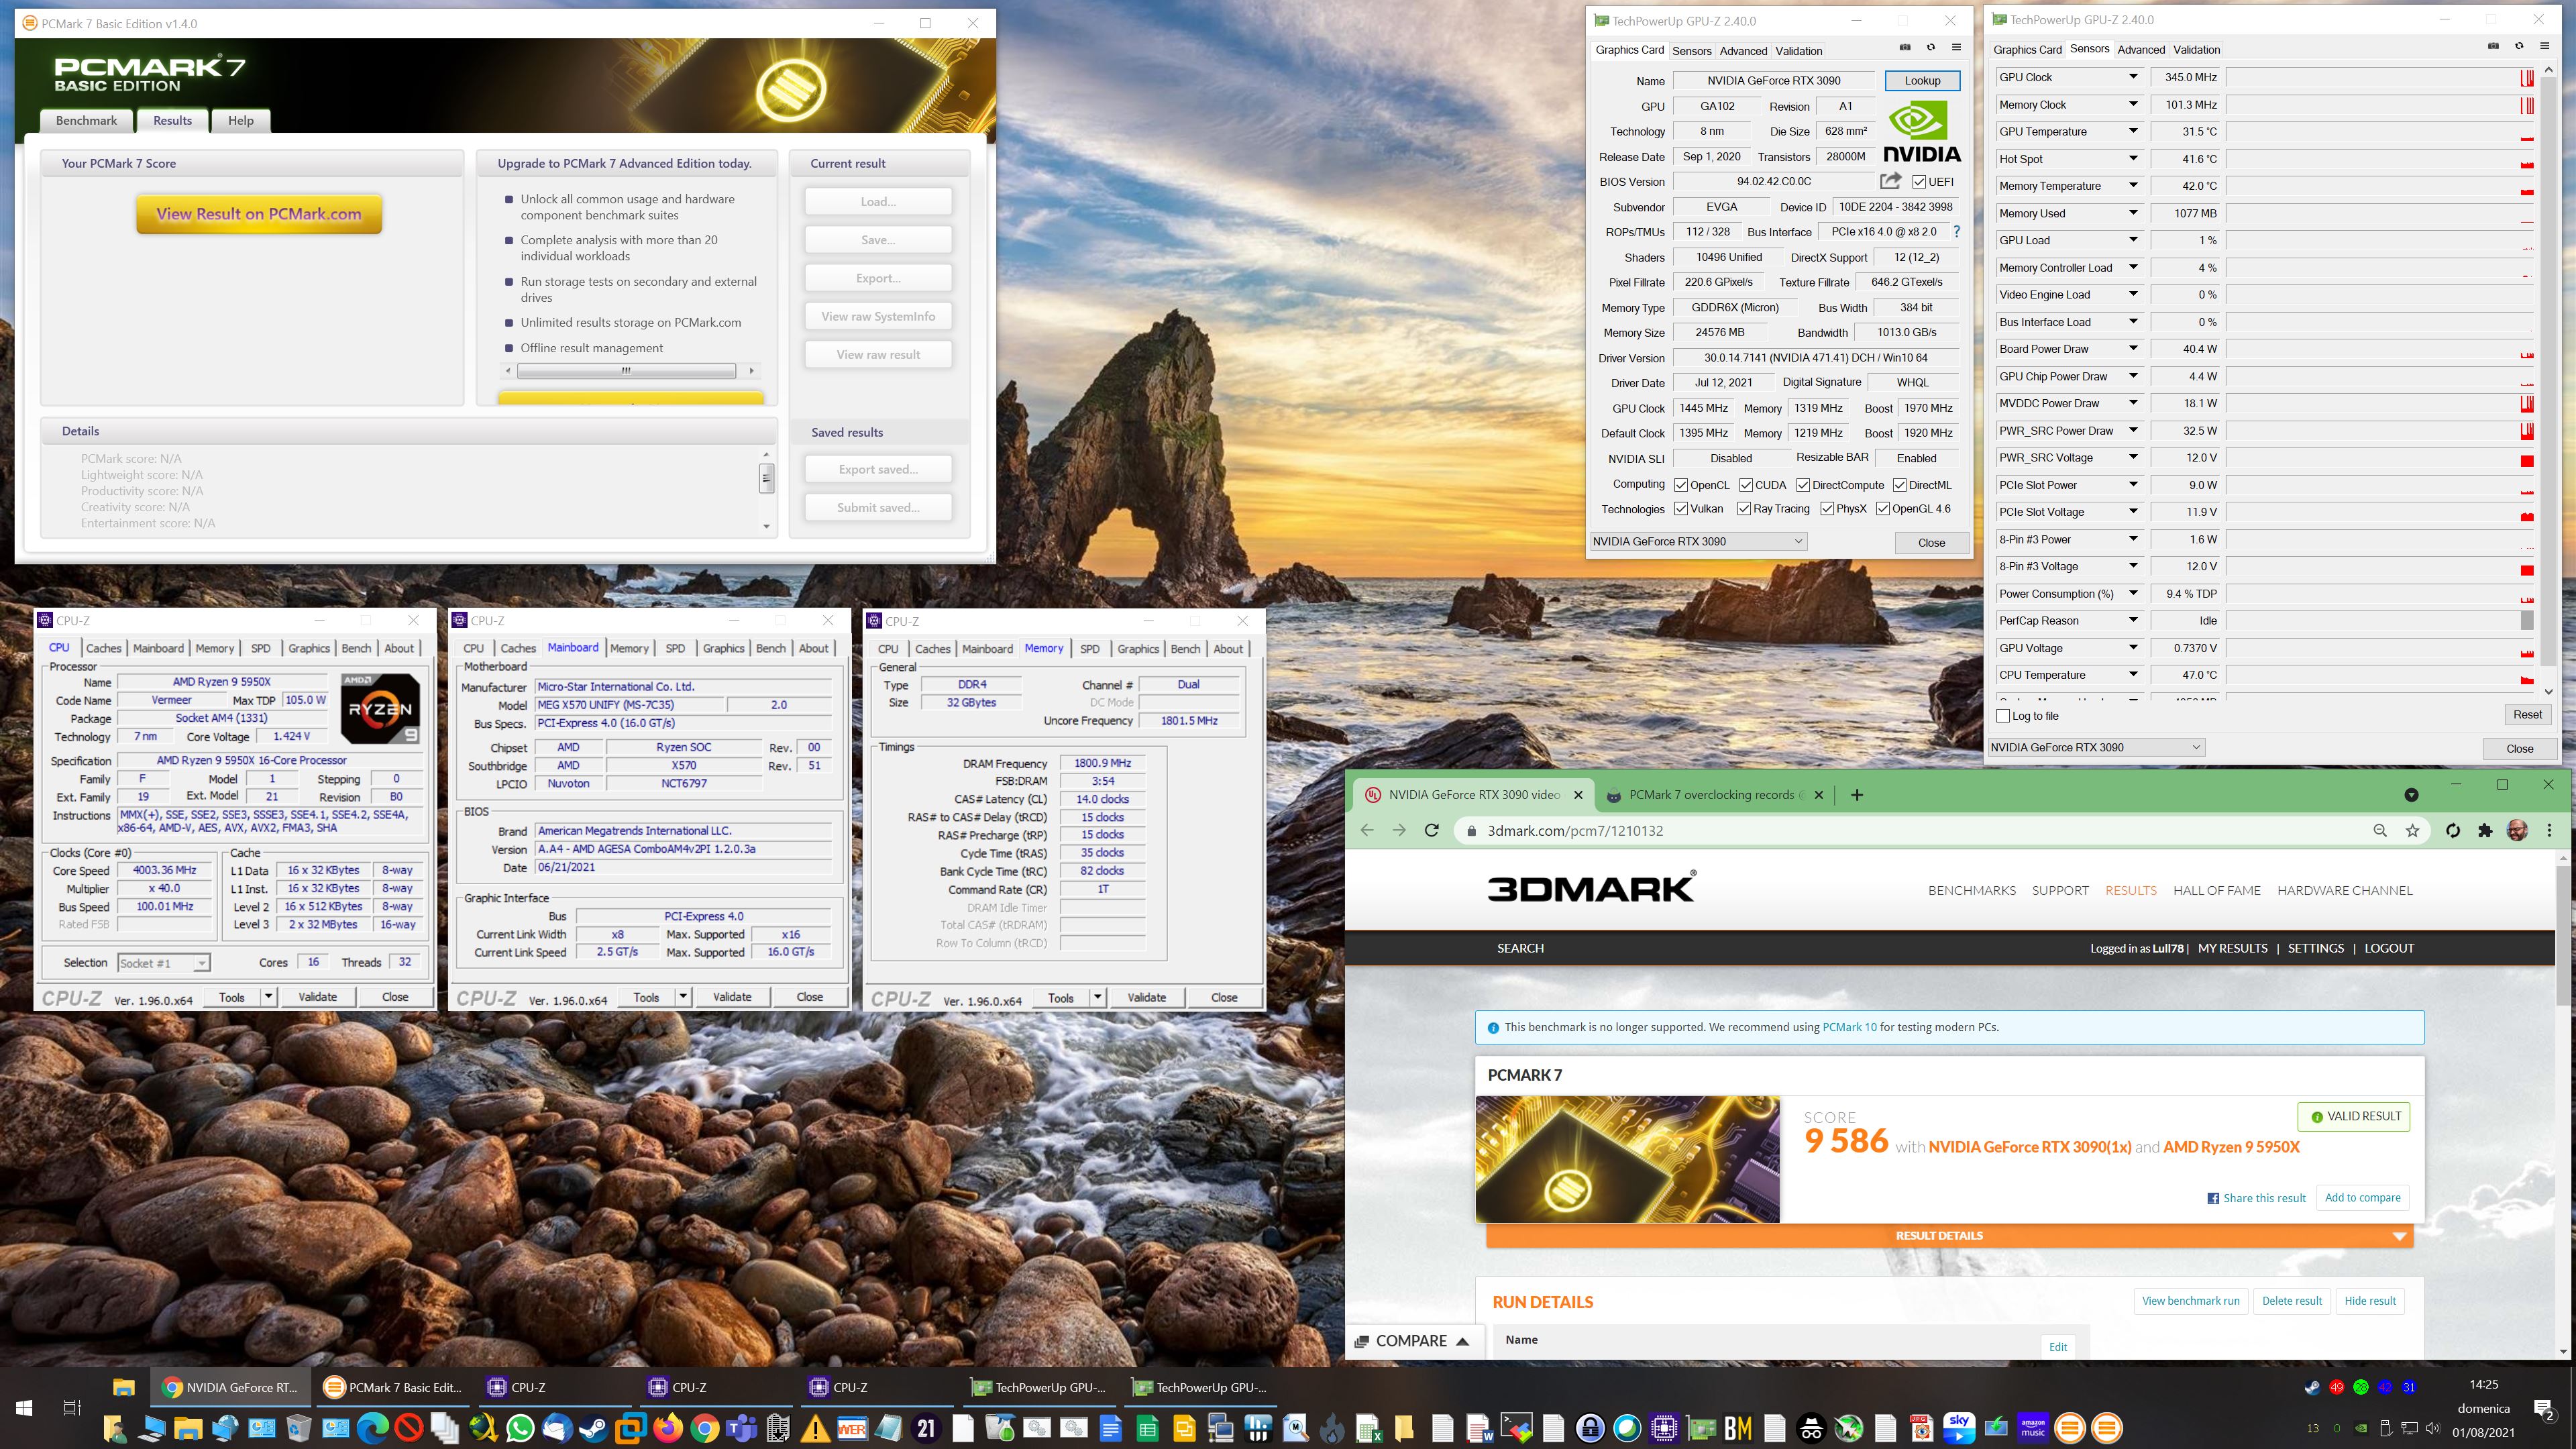The image size is (2576, 1449).
Task: Open the Memory Clock sensor dropdown arrow
Action: coord(2133,104)
